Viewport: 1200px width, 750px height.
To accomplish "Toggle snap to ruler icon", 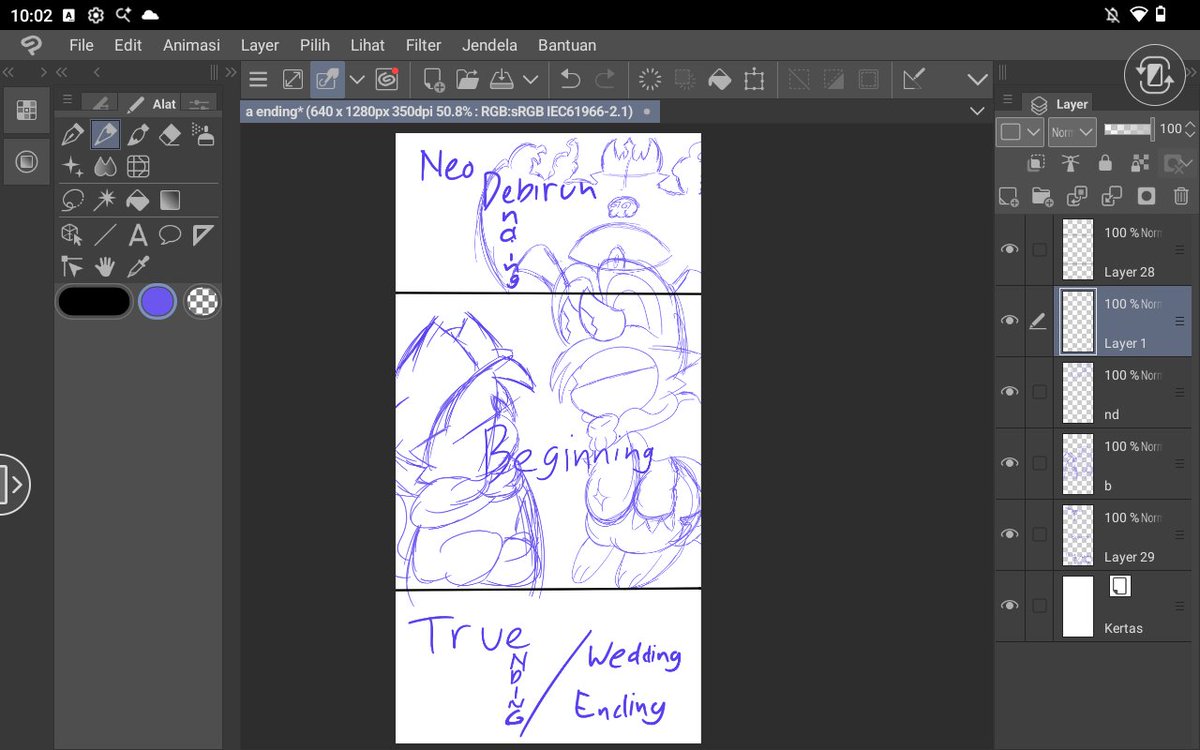I will pos(913,79).
